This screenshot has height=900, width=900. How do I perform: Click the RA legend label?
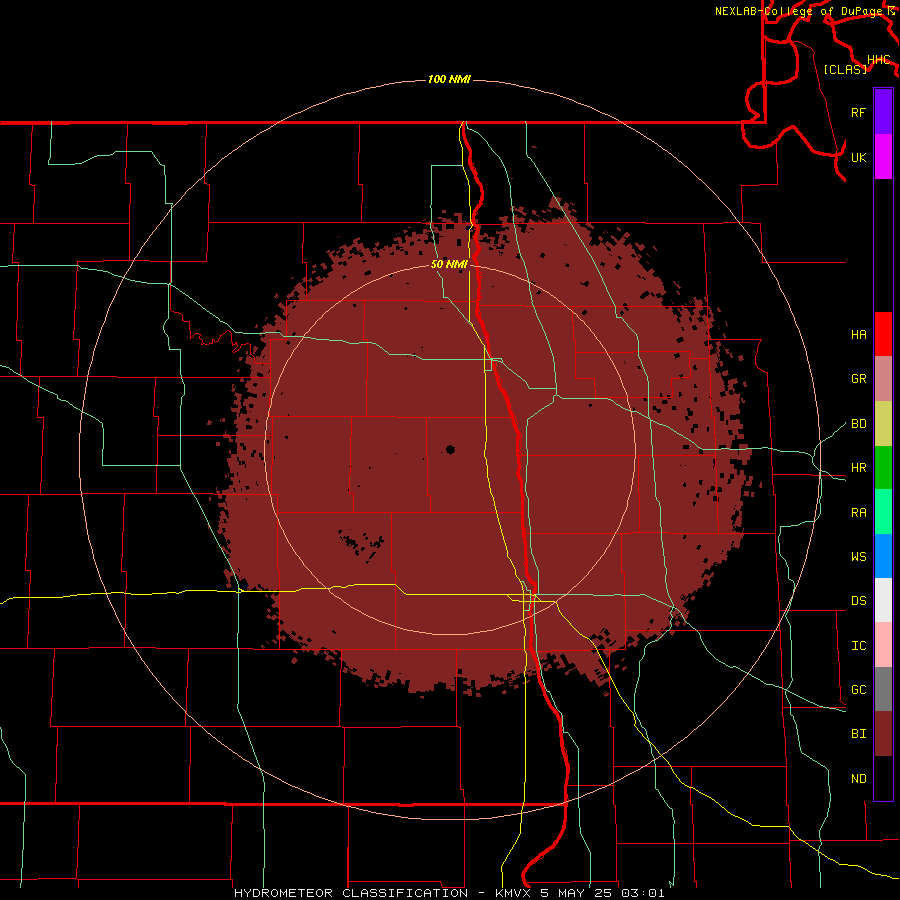pos(858,512)
